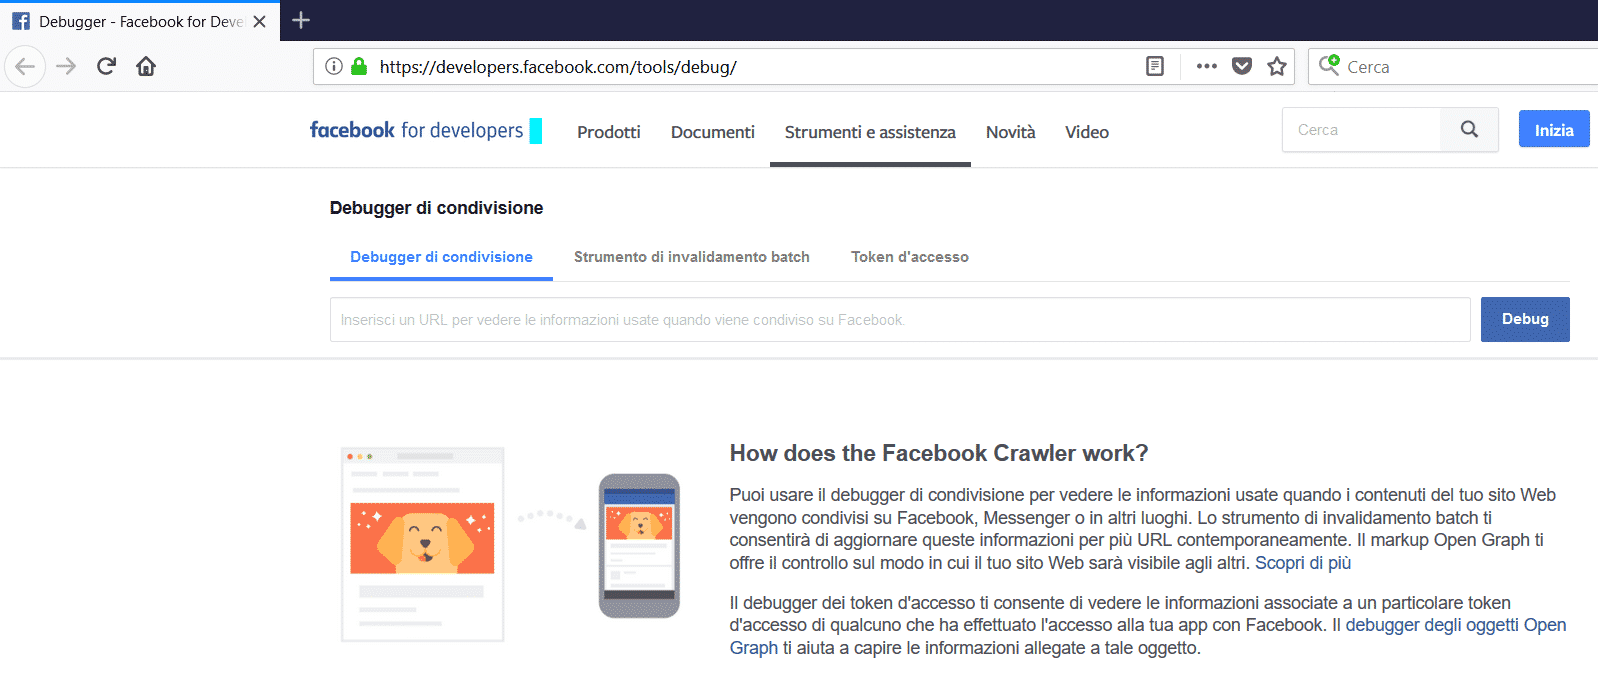This screenshot has width=1598, height=675.
Task: Close the Debugger Facebook tab
Action: (x=260, y=21)
